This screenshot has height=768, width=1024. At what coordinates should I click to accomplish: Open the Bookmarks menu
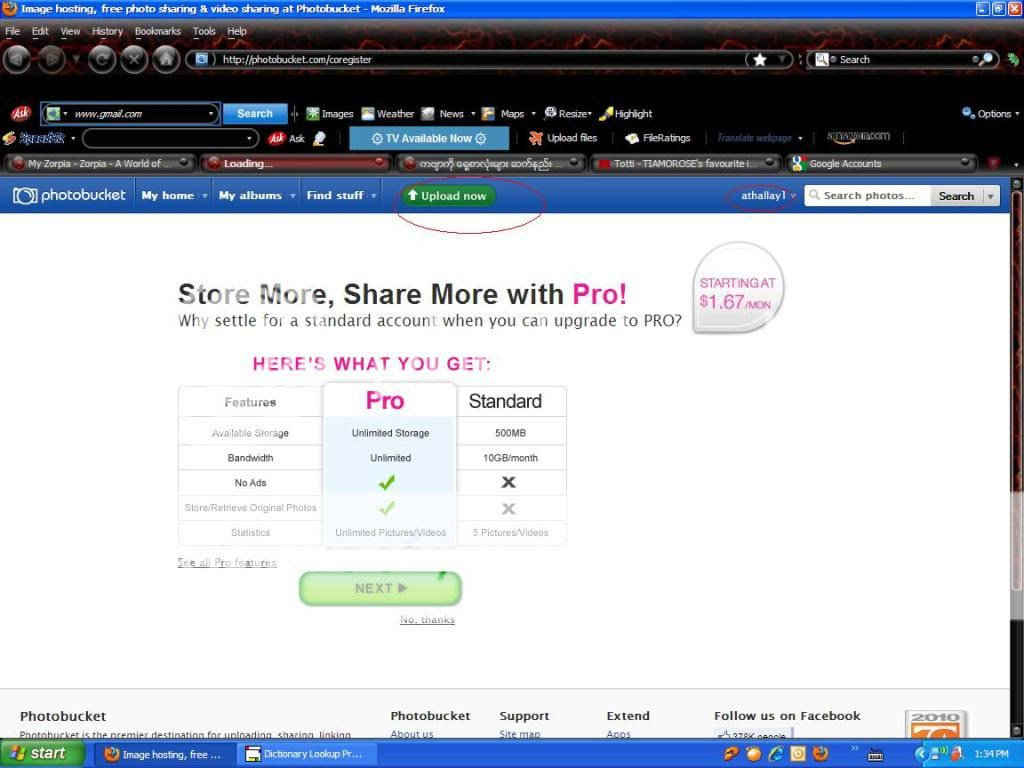click(x=157, y=31)
